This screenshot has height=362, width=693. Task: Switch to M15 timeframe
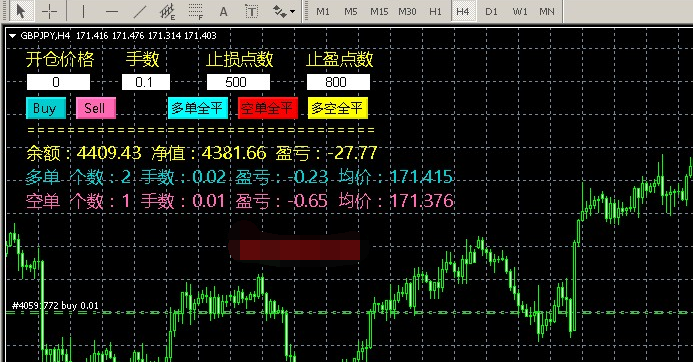coord(379,11)
